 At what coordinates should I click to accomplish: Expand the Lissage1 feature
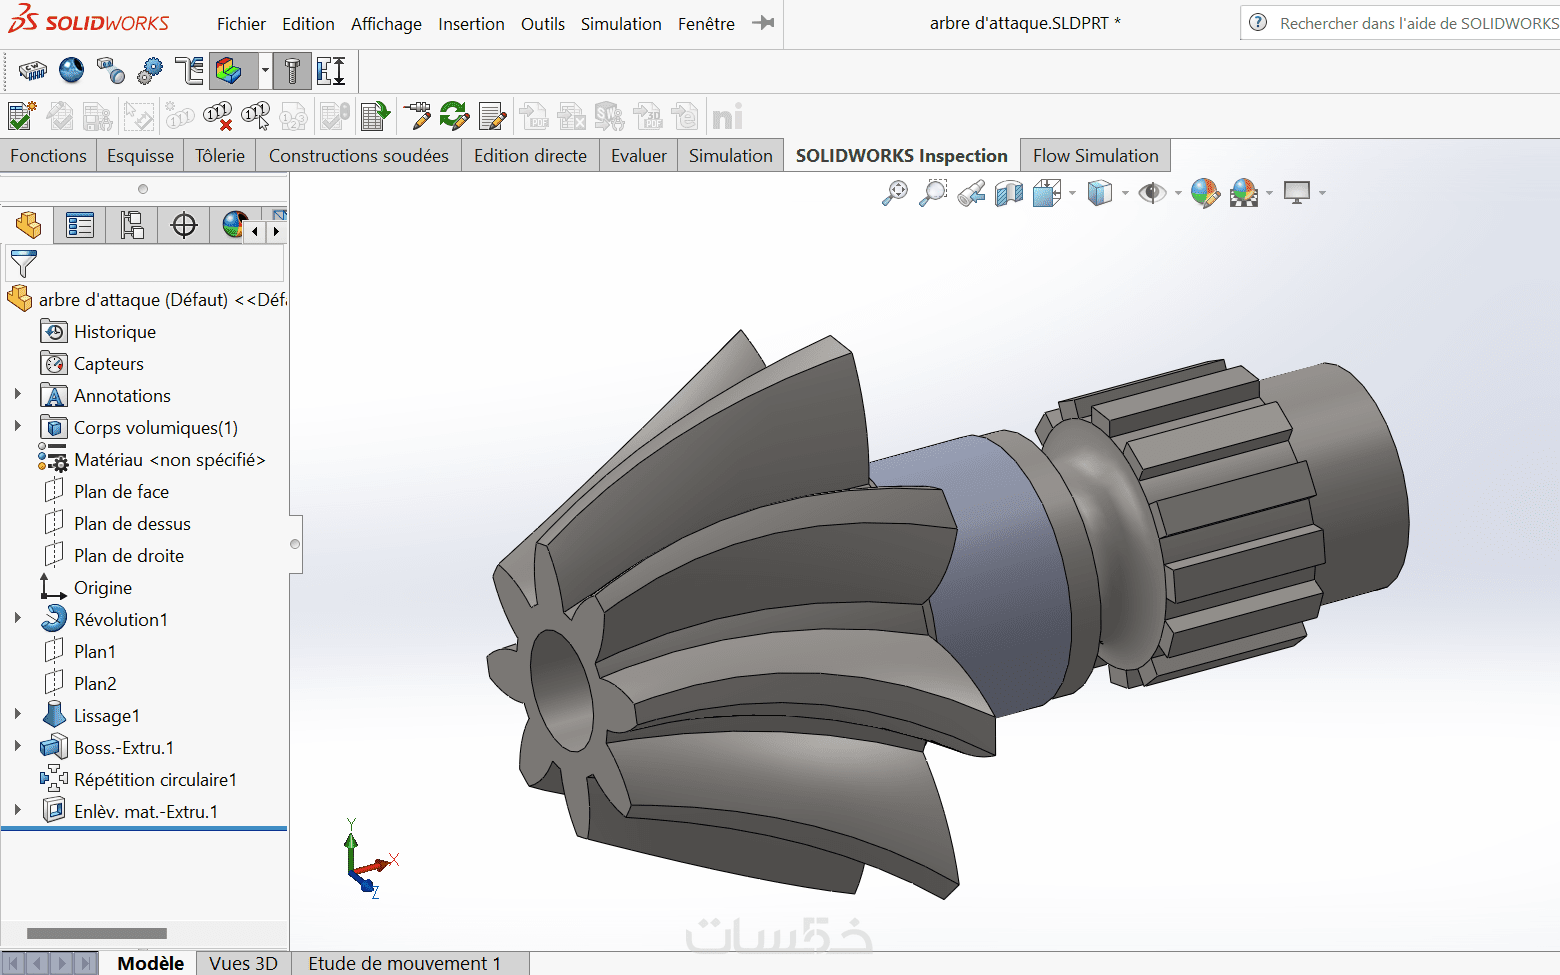coord(17,715)
